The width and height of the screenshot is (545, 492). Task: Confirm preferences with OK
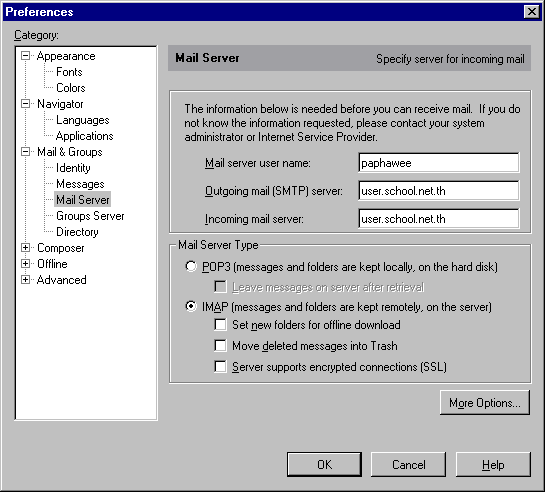click(324, 465)
